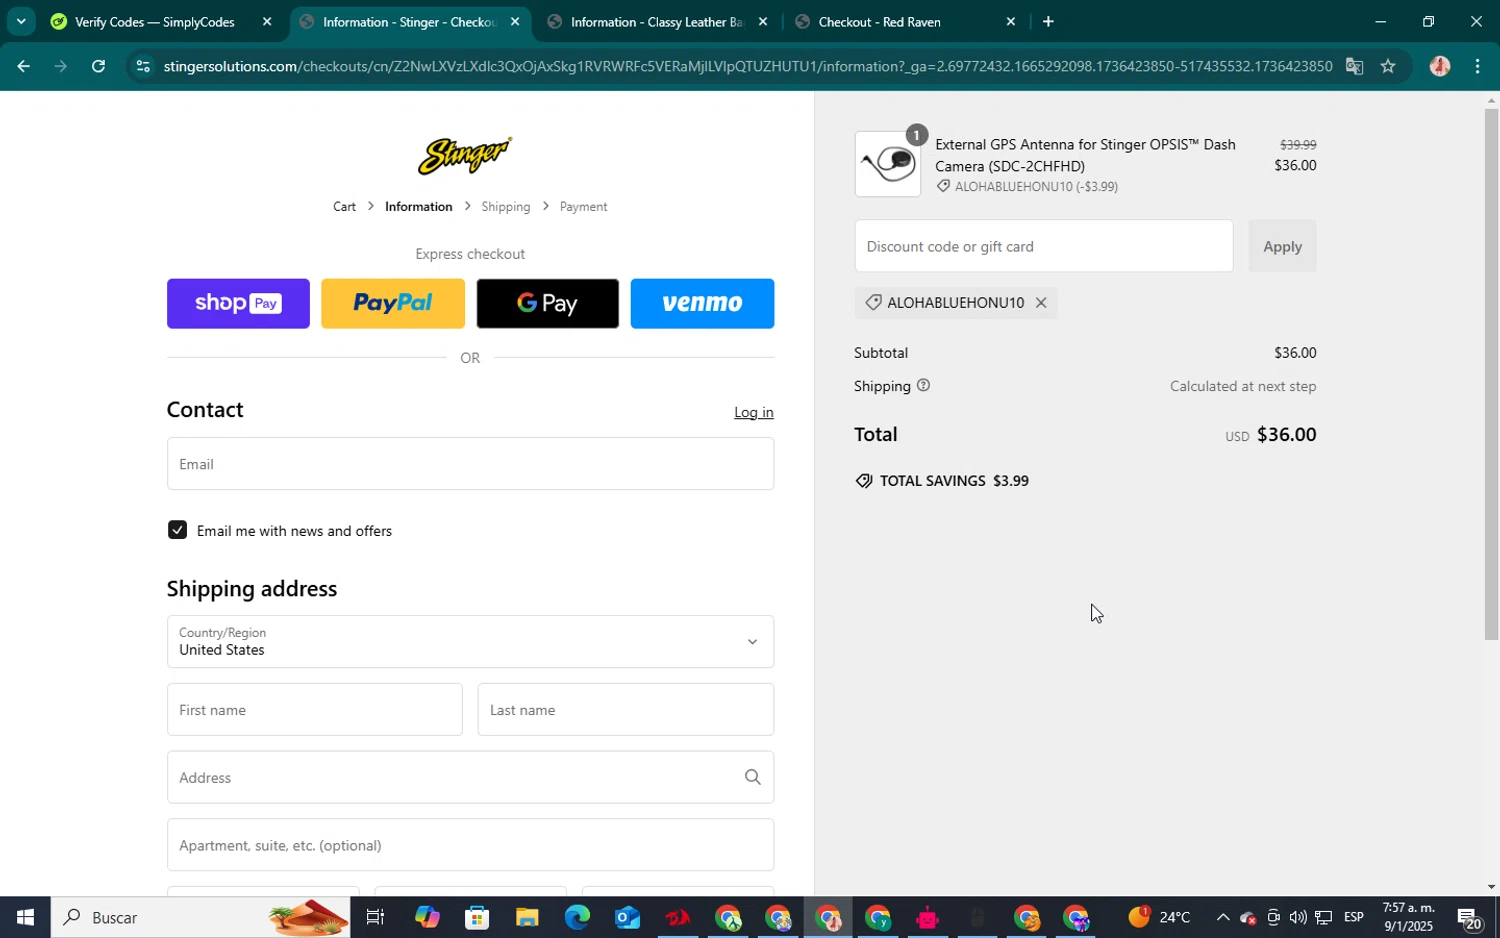Remove the ALOHABLUEHONU10 discount code
Screen dimensions: 1500x938
tap(1041, 303)
